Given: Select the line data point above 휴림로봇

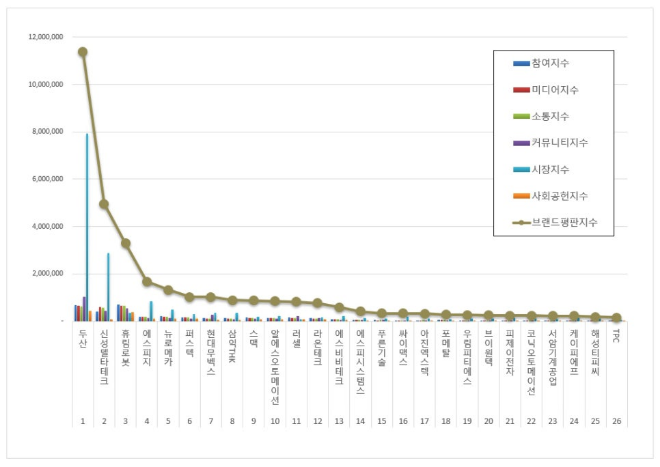Looking at the screenshot, I should click(x=125, y=243).
